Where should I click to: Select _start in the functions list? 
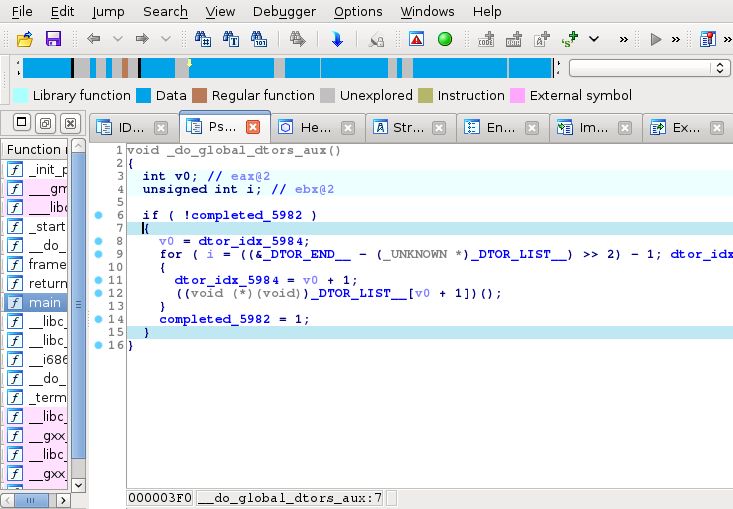tap(36, 227)
